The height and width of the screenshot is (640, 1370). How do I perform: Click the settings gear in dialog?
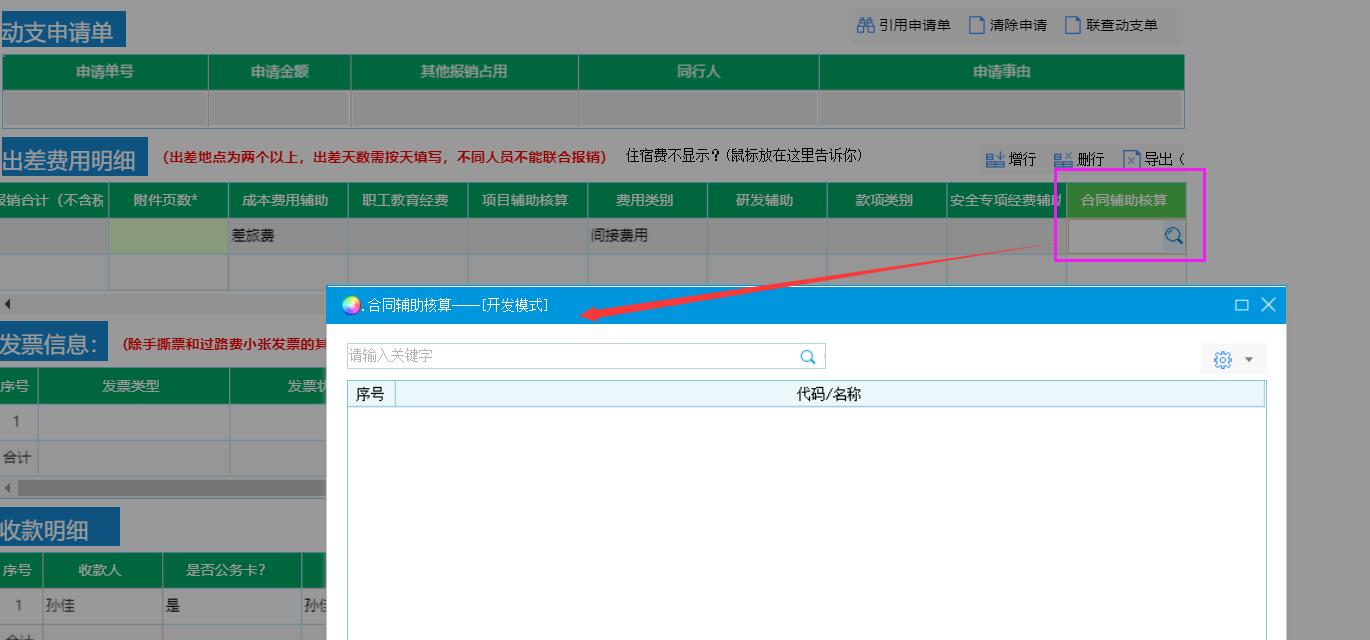(x=1222, y=360)
